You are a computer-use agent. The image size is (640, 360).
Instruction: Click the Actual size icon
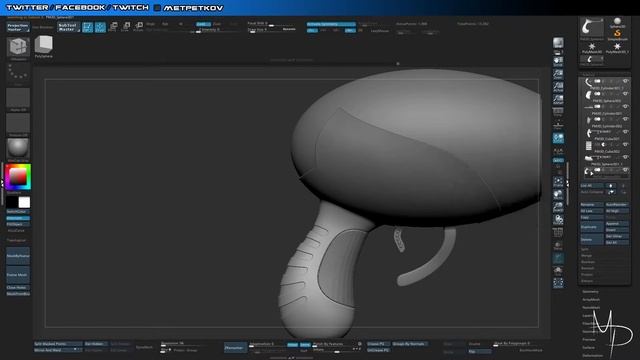tap(558, 87)
